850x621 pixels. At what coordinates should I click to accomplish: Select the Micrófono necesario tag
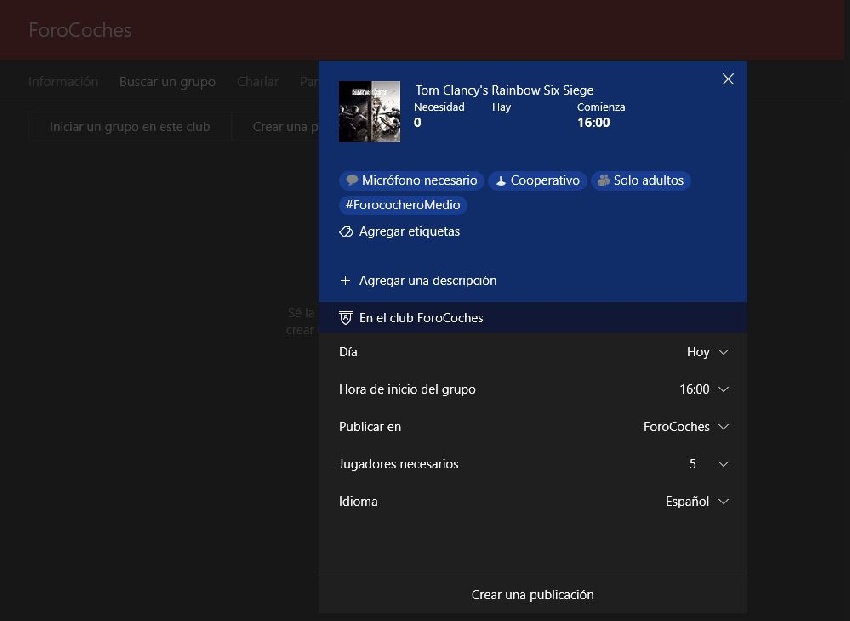pos(411,180)
